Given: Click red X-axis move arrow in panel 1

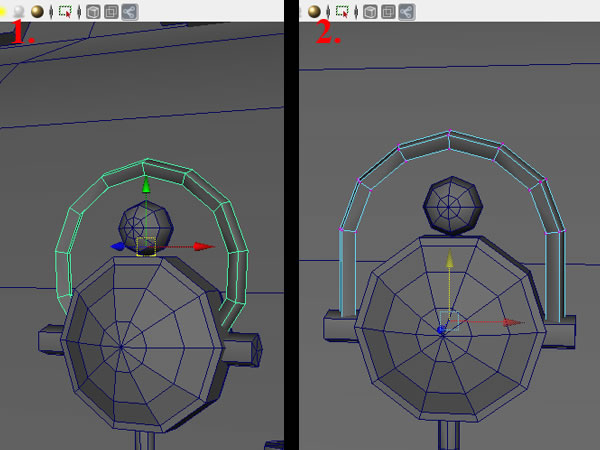Looking at the screenshot, I should [203, 246].
